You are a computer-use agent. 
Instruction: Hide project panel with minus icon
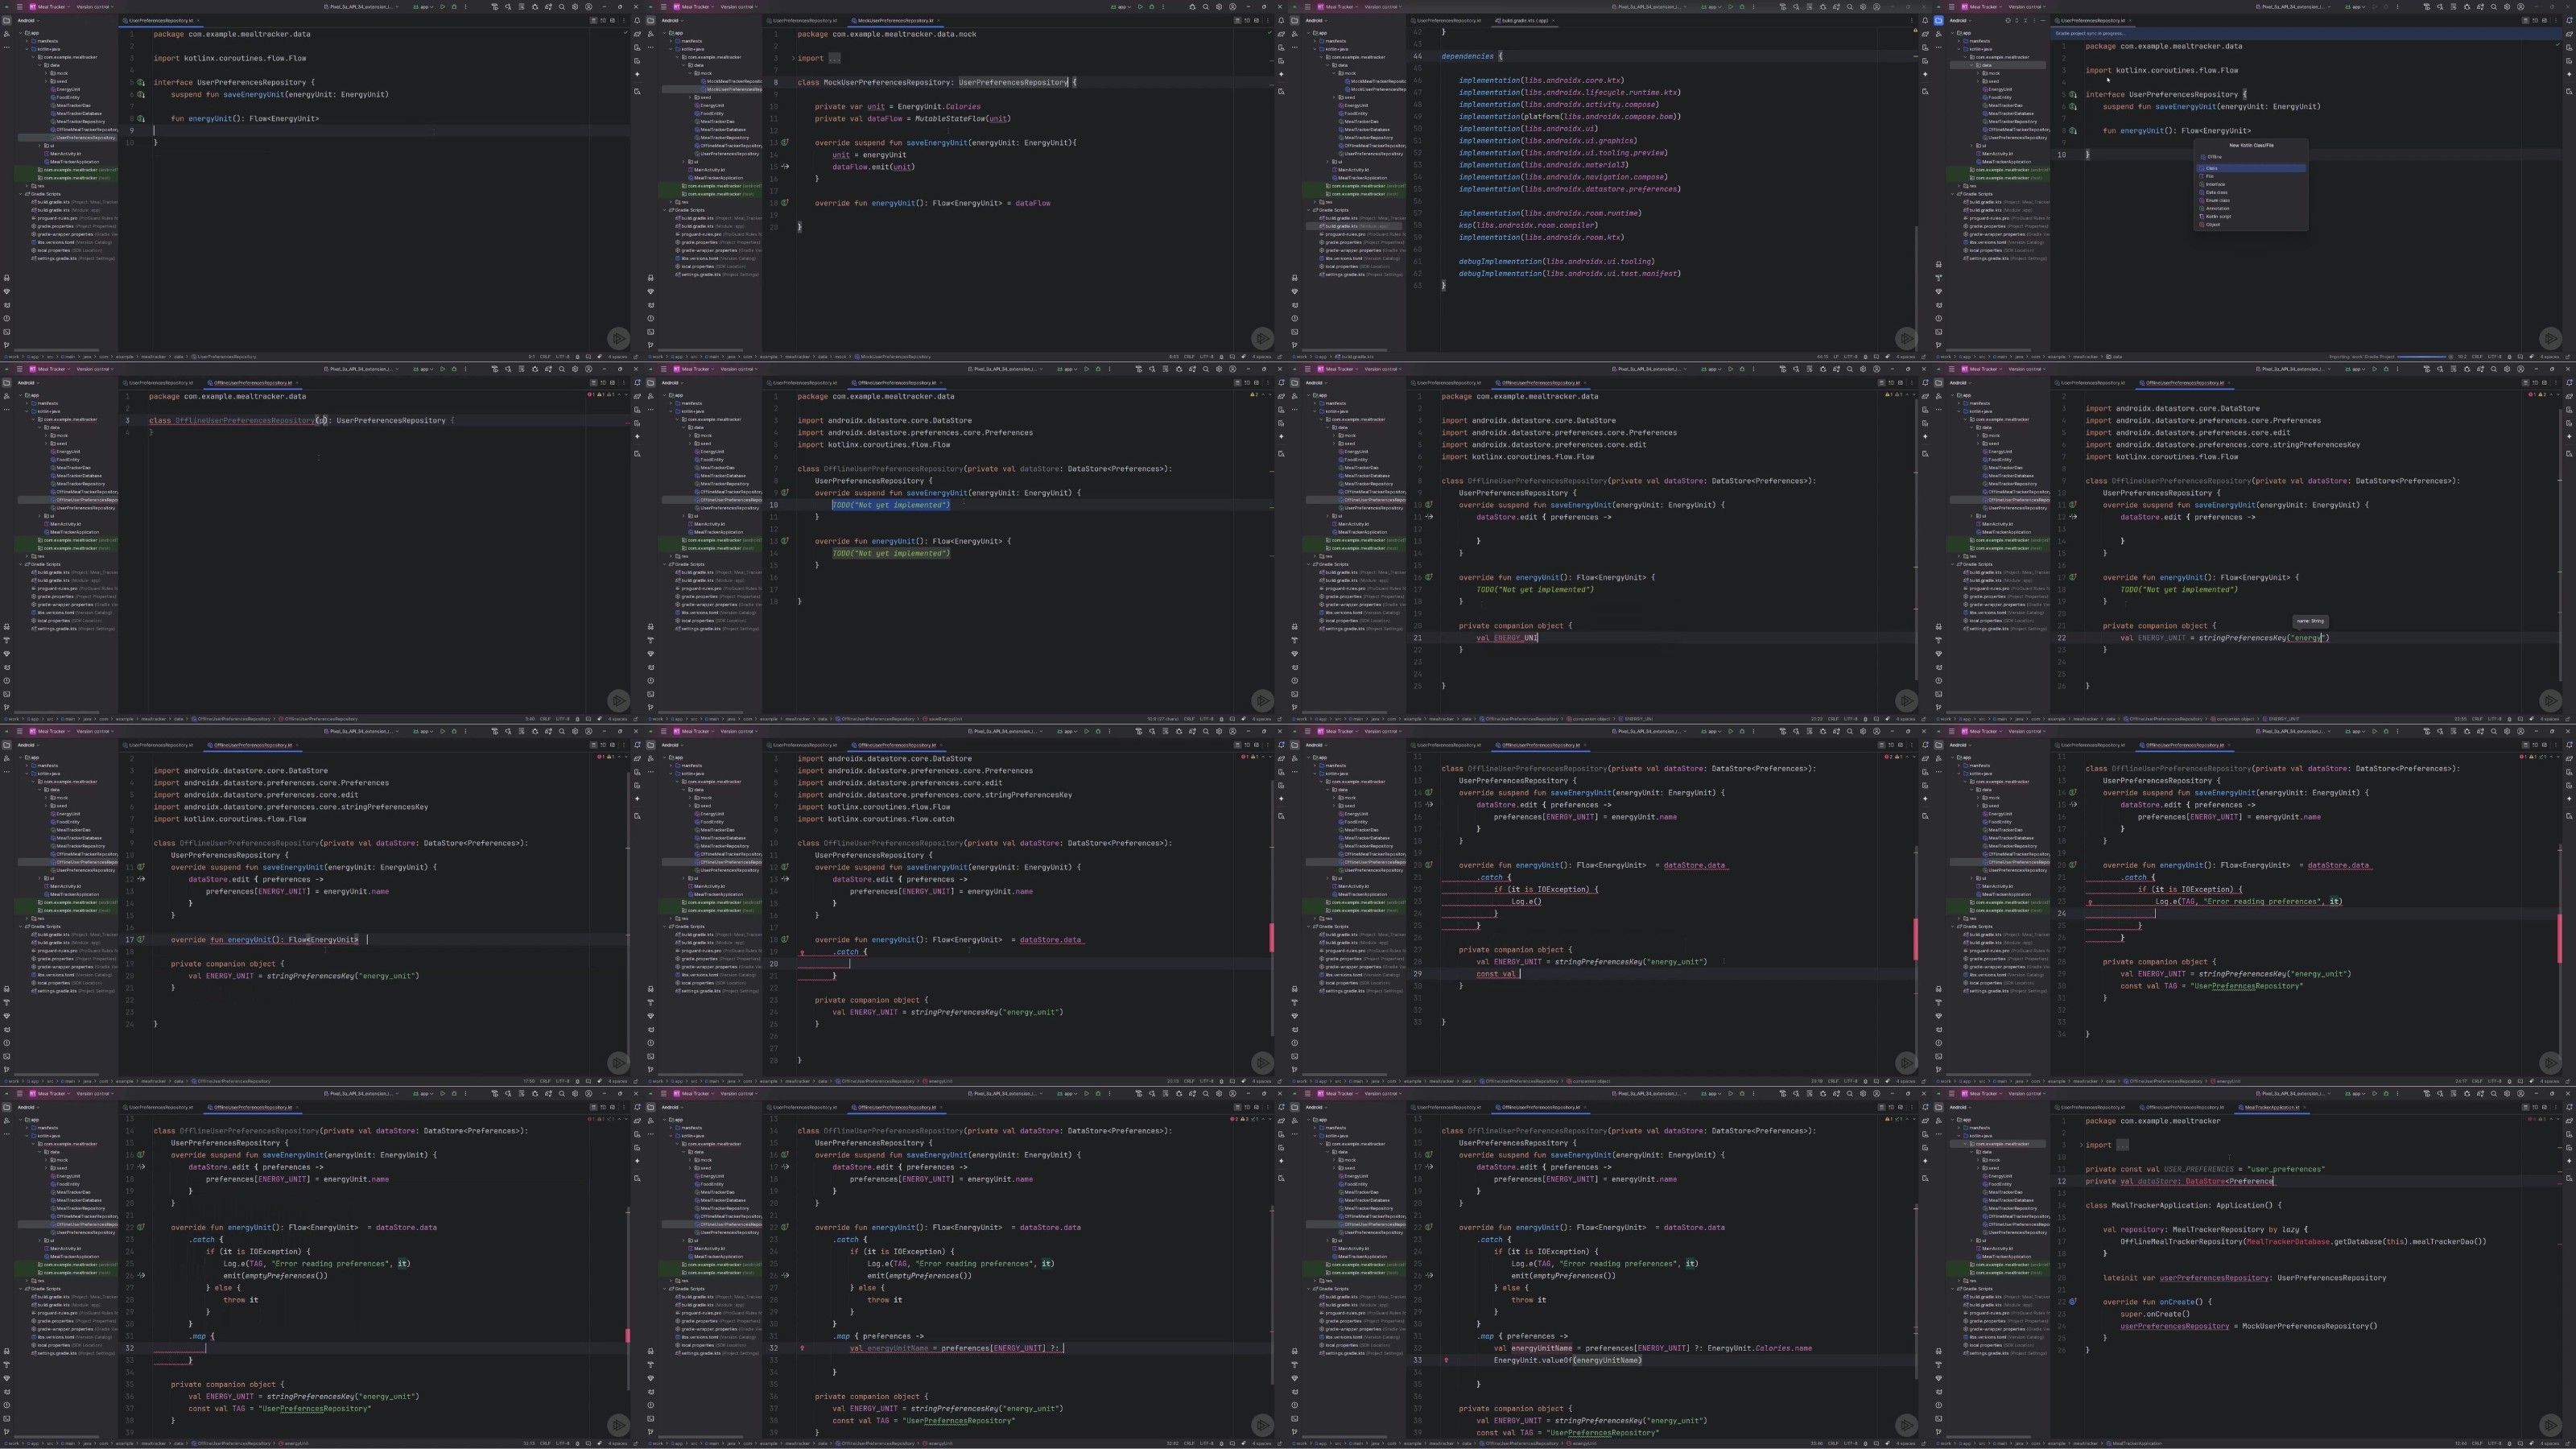2043,20
